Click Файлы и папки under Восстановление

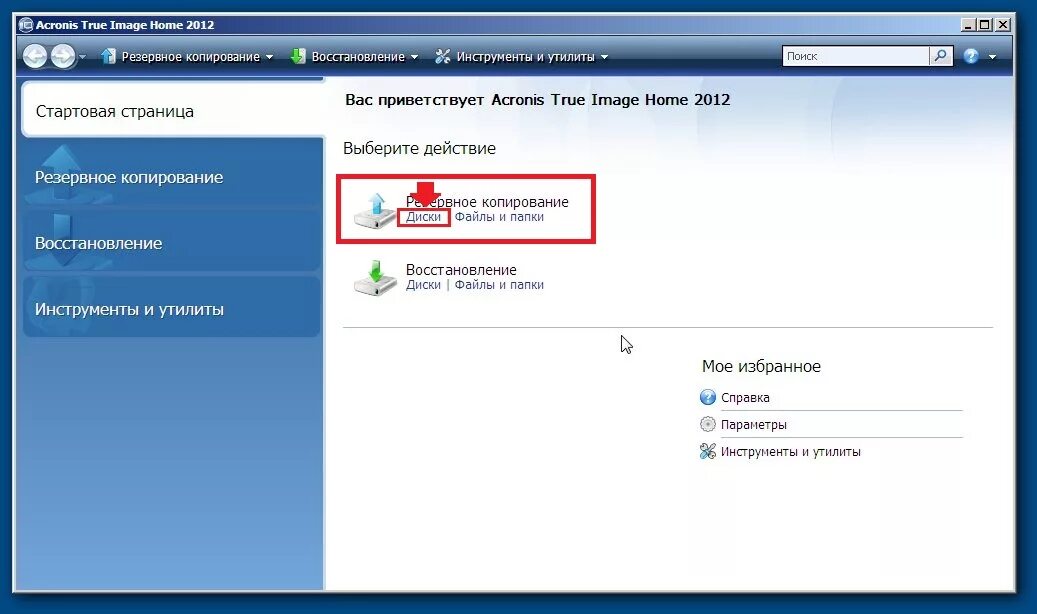pyautogui.click(x=499, y=285)
